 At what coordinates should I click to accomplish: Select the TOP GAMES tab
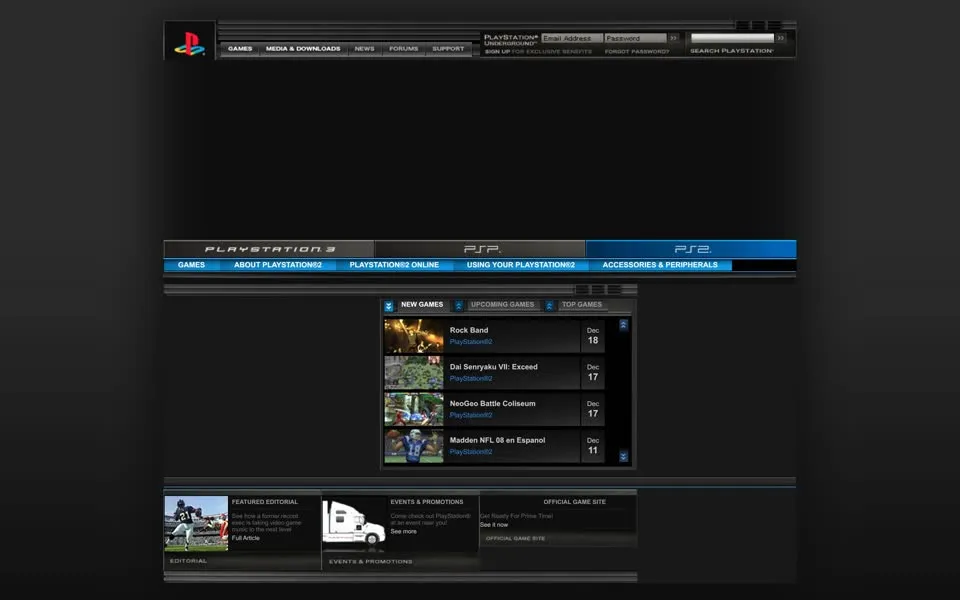[582, 305]
